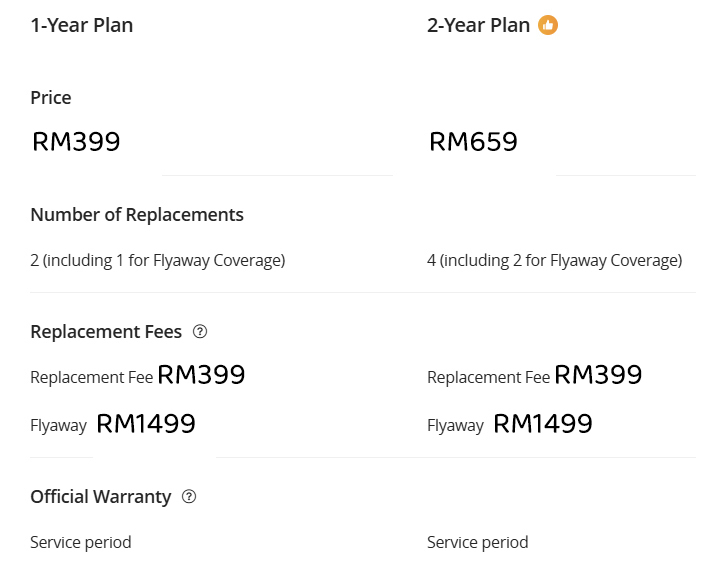
Task: Click the '2 (including 1 for Flyaway Coverage)' text
Action: (158, 260)
